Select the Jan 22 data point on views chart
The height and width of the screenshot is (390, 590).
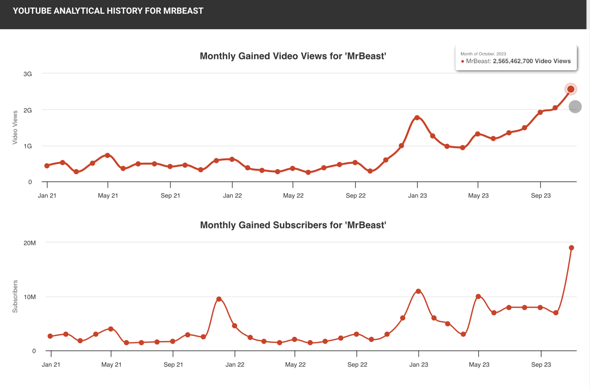pyautogui.click(x=232, y=159)
